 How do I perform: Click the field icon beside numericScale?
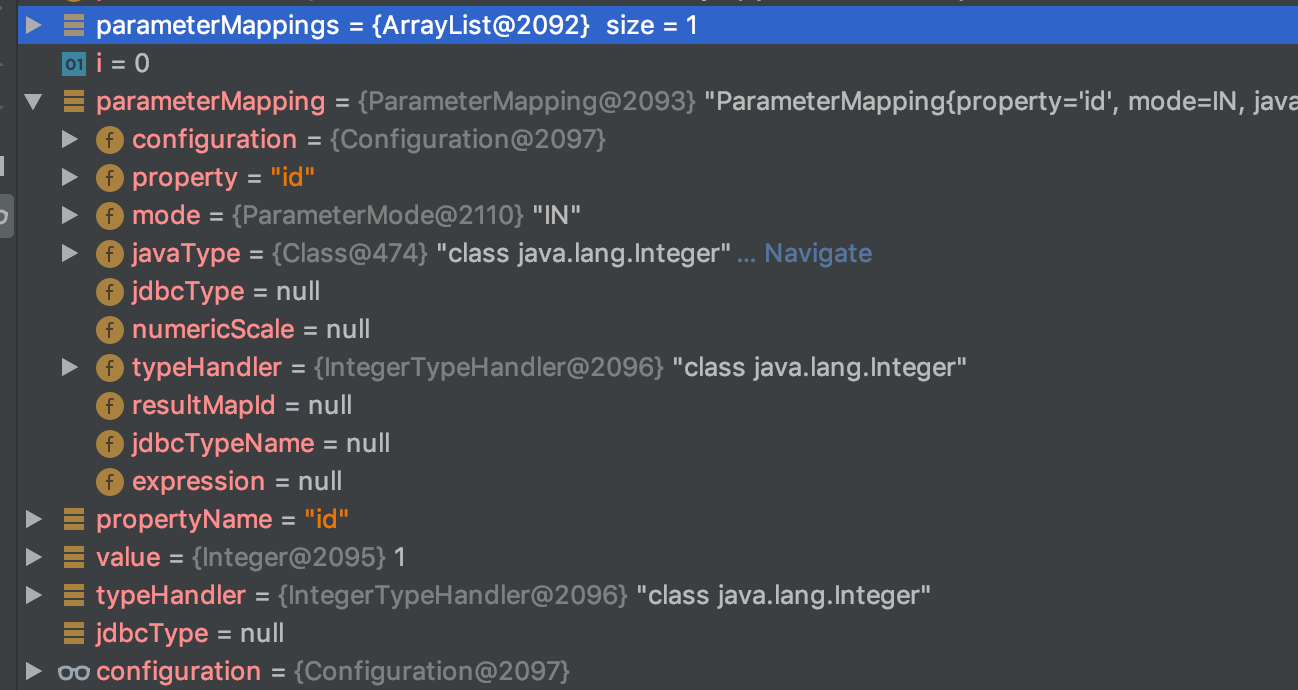coord(109,330)
